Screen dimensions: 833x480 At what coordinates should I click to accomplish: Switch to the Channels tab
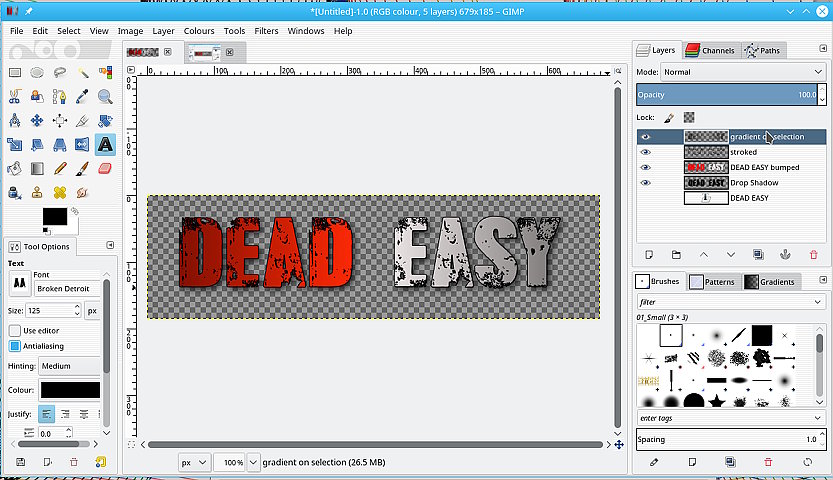click(710, 50)
